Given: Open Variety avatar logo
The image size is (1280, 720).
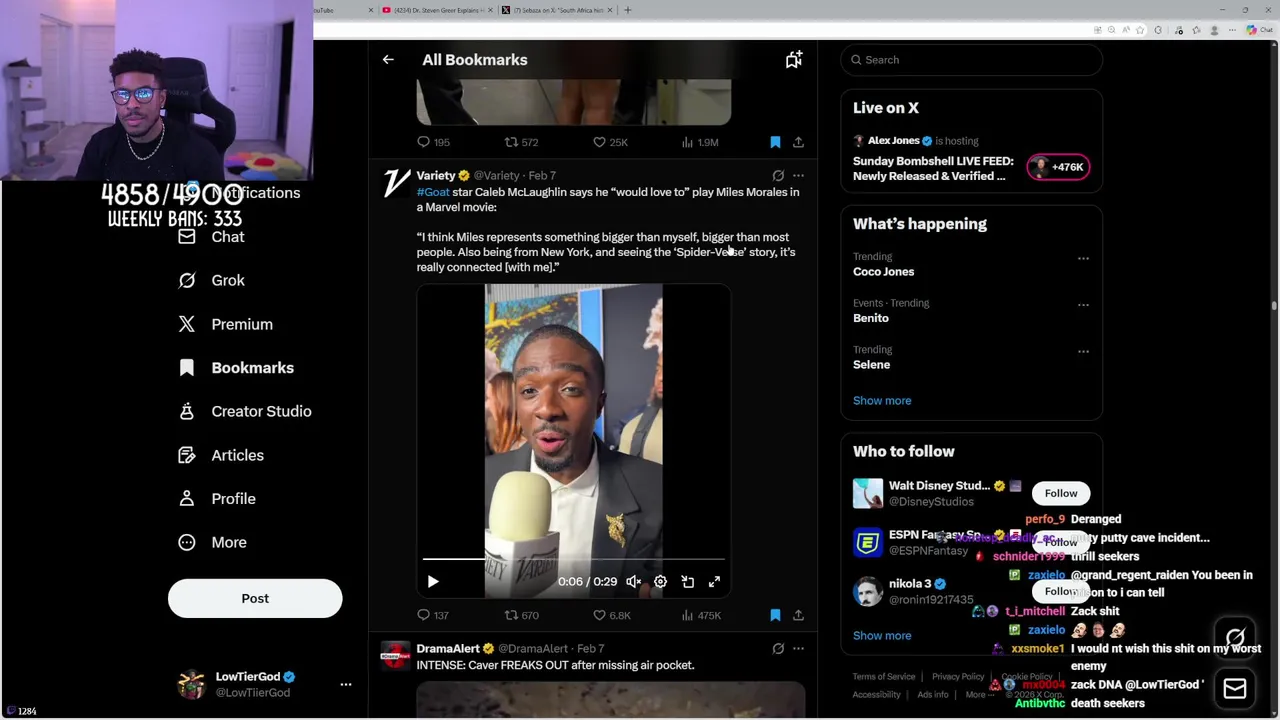Looking at the screenshot, I should point(396,183).
